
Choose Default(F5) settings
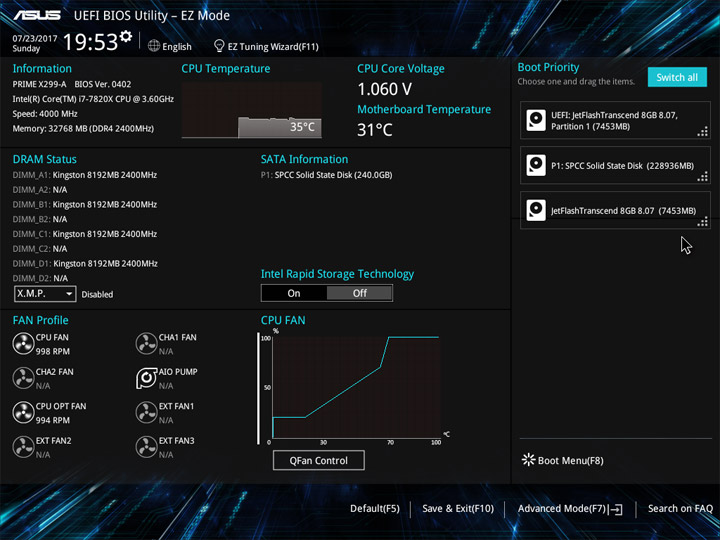[x=375, y=509]
